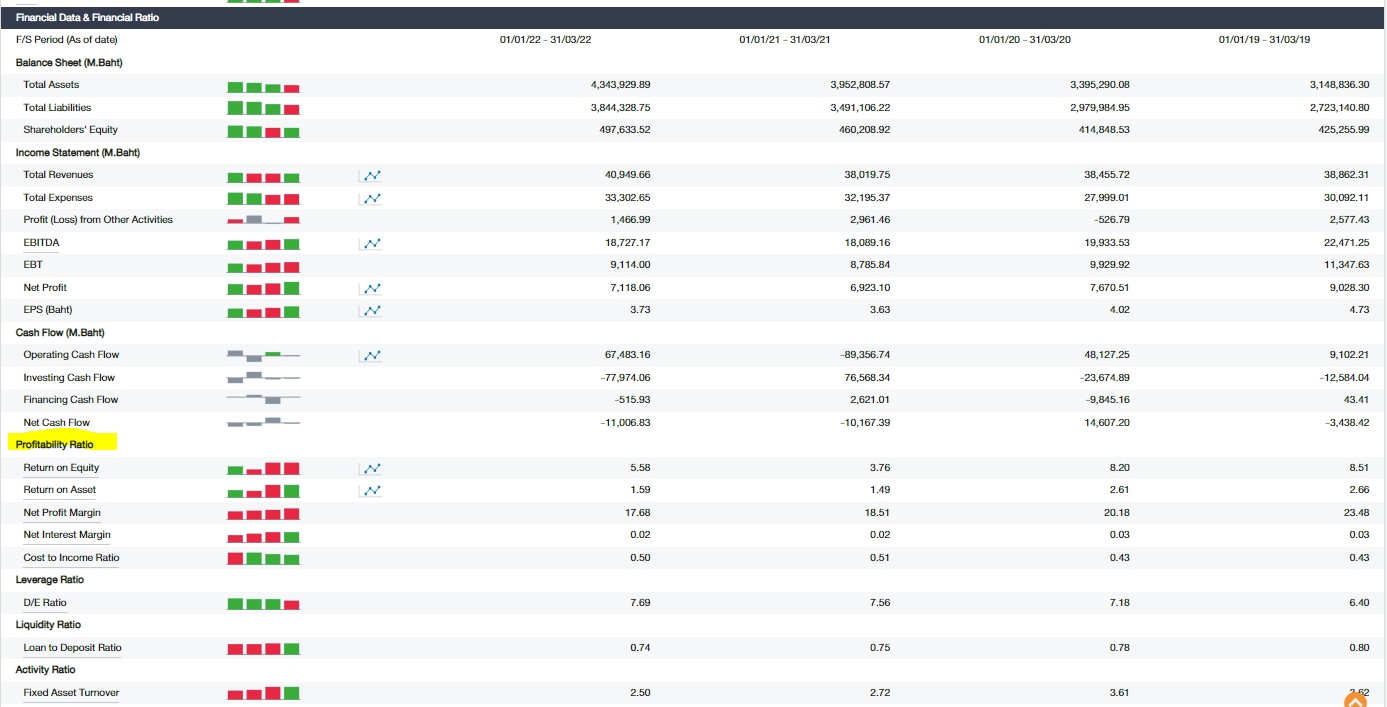View the EBITDA trend graph icon
The image size is (1387, 707).
point(370,243)
